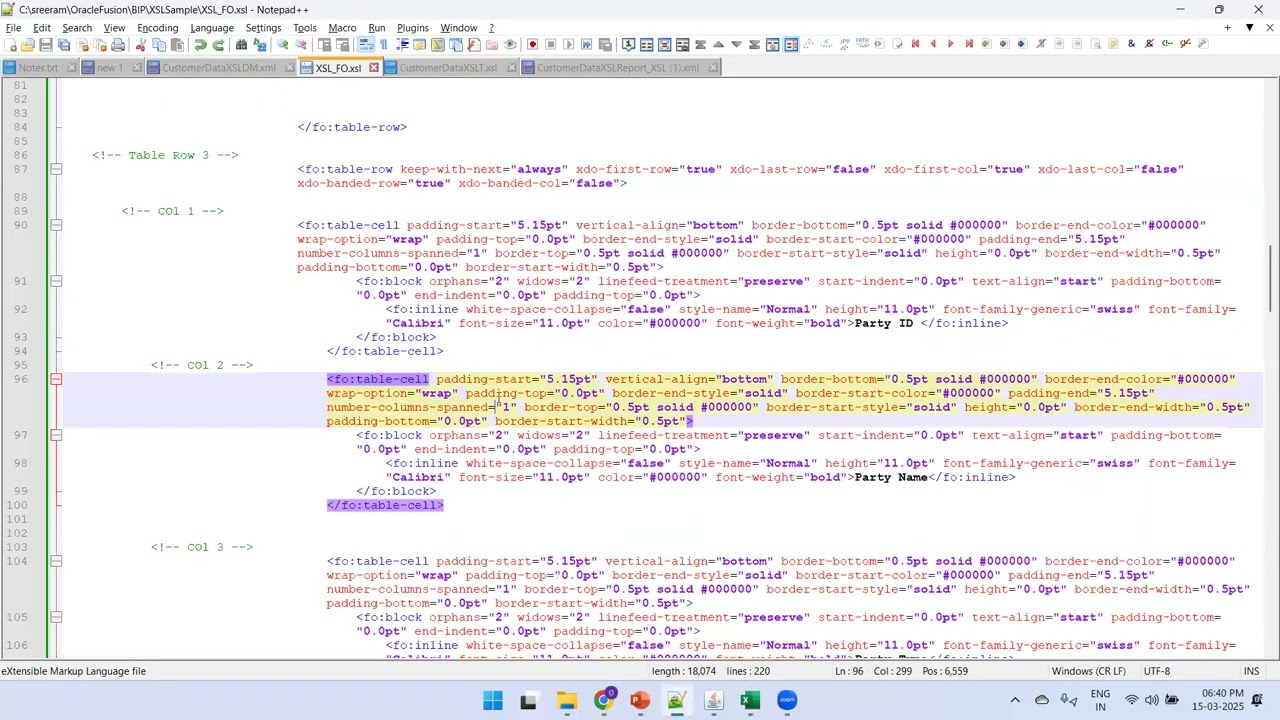Viewport: 1280px width, 720px height.
Task: Open the tab list dropdown arrow
Action: point(1249,27)
